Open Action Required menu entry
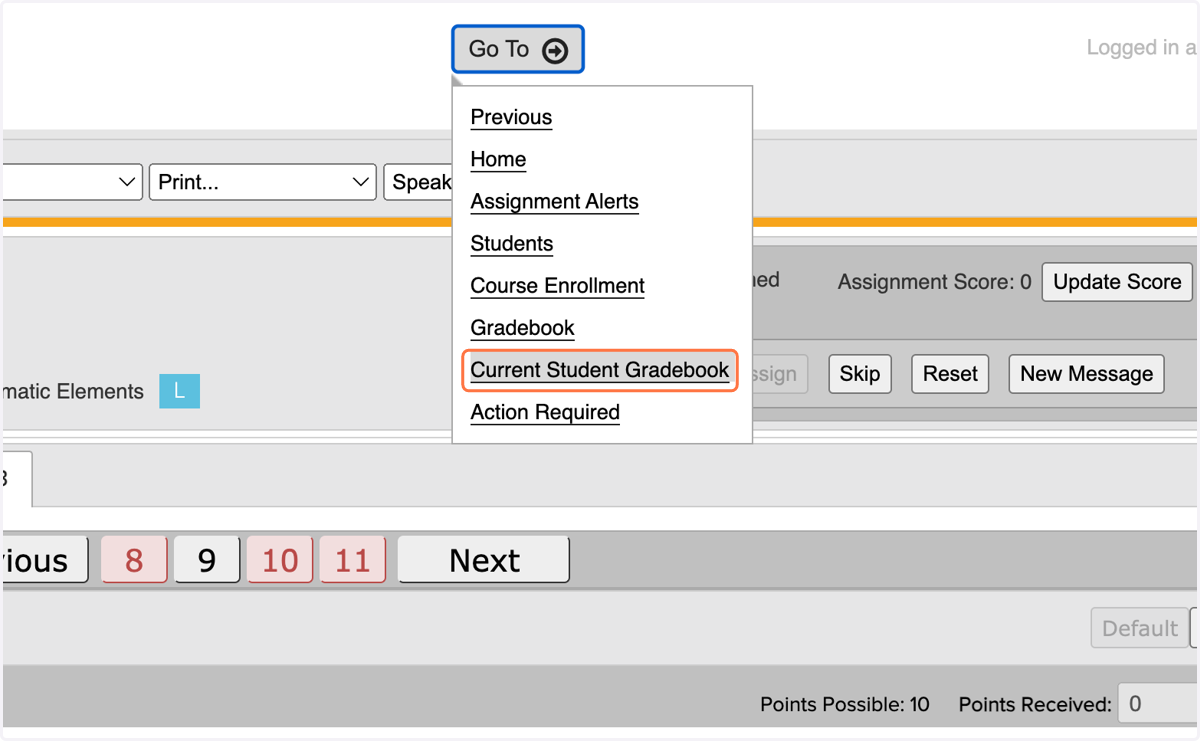The image size is (1200, 741). (545, 412)
